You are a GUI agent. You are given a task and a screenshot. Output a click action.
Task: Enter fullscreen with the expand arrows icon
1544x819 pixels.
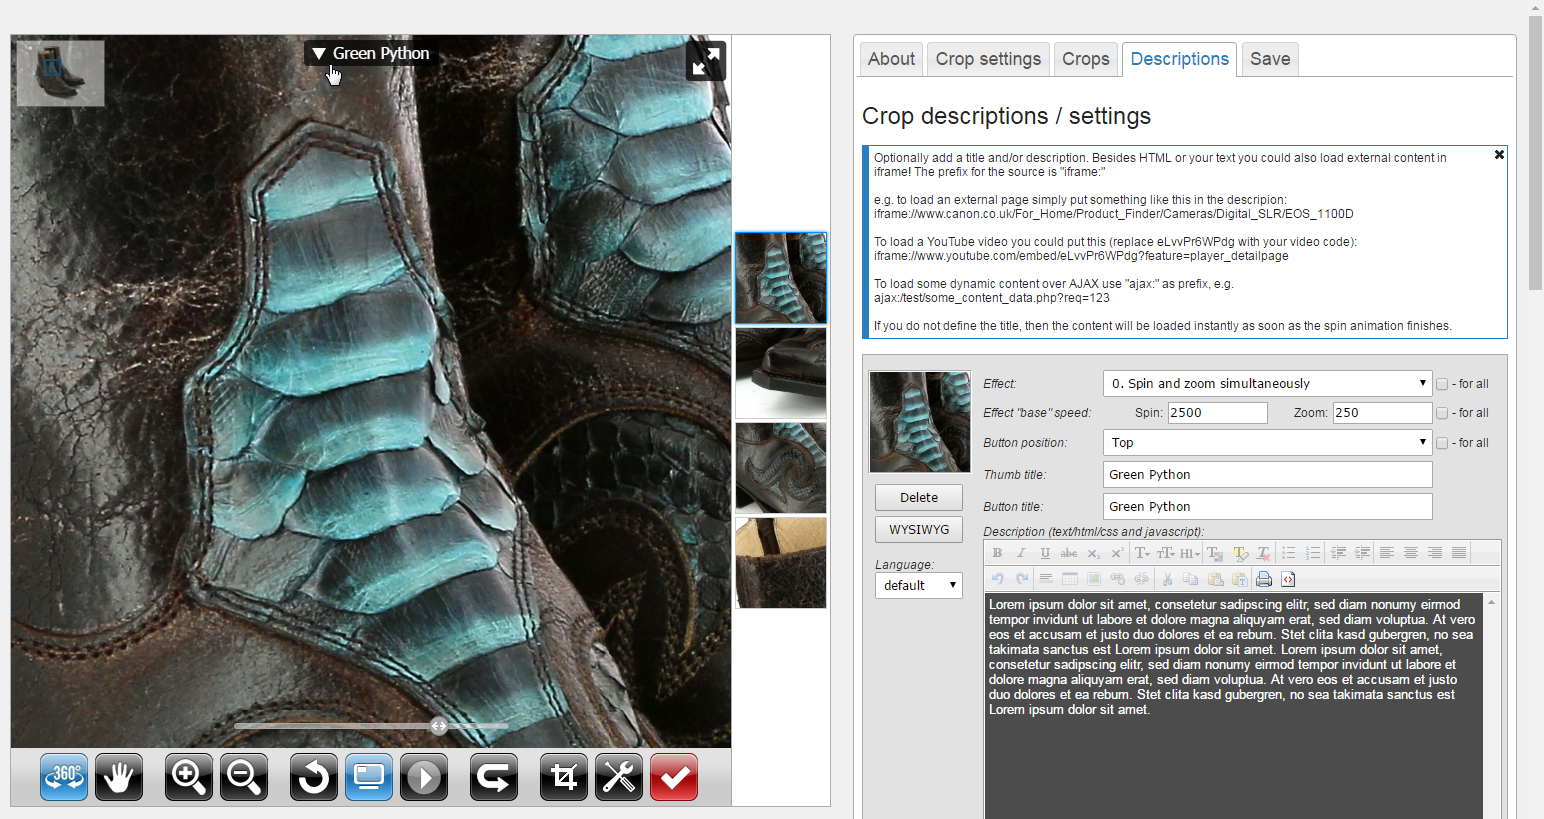[705, 62]
